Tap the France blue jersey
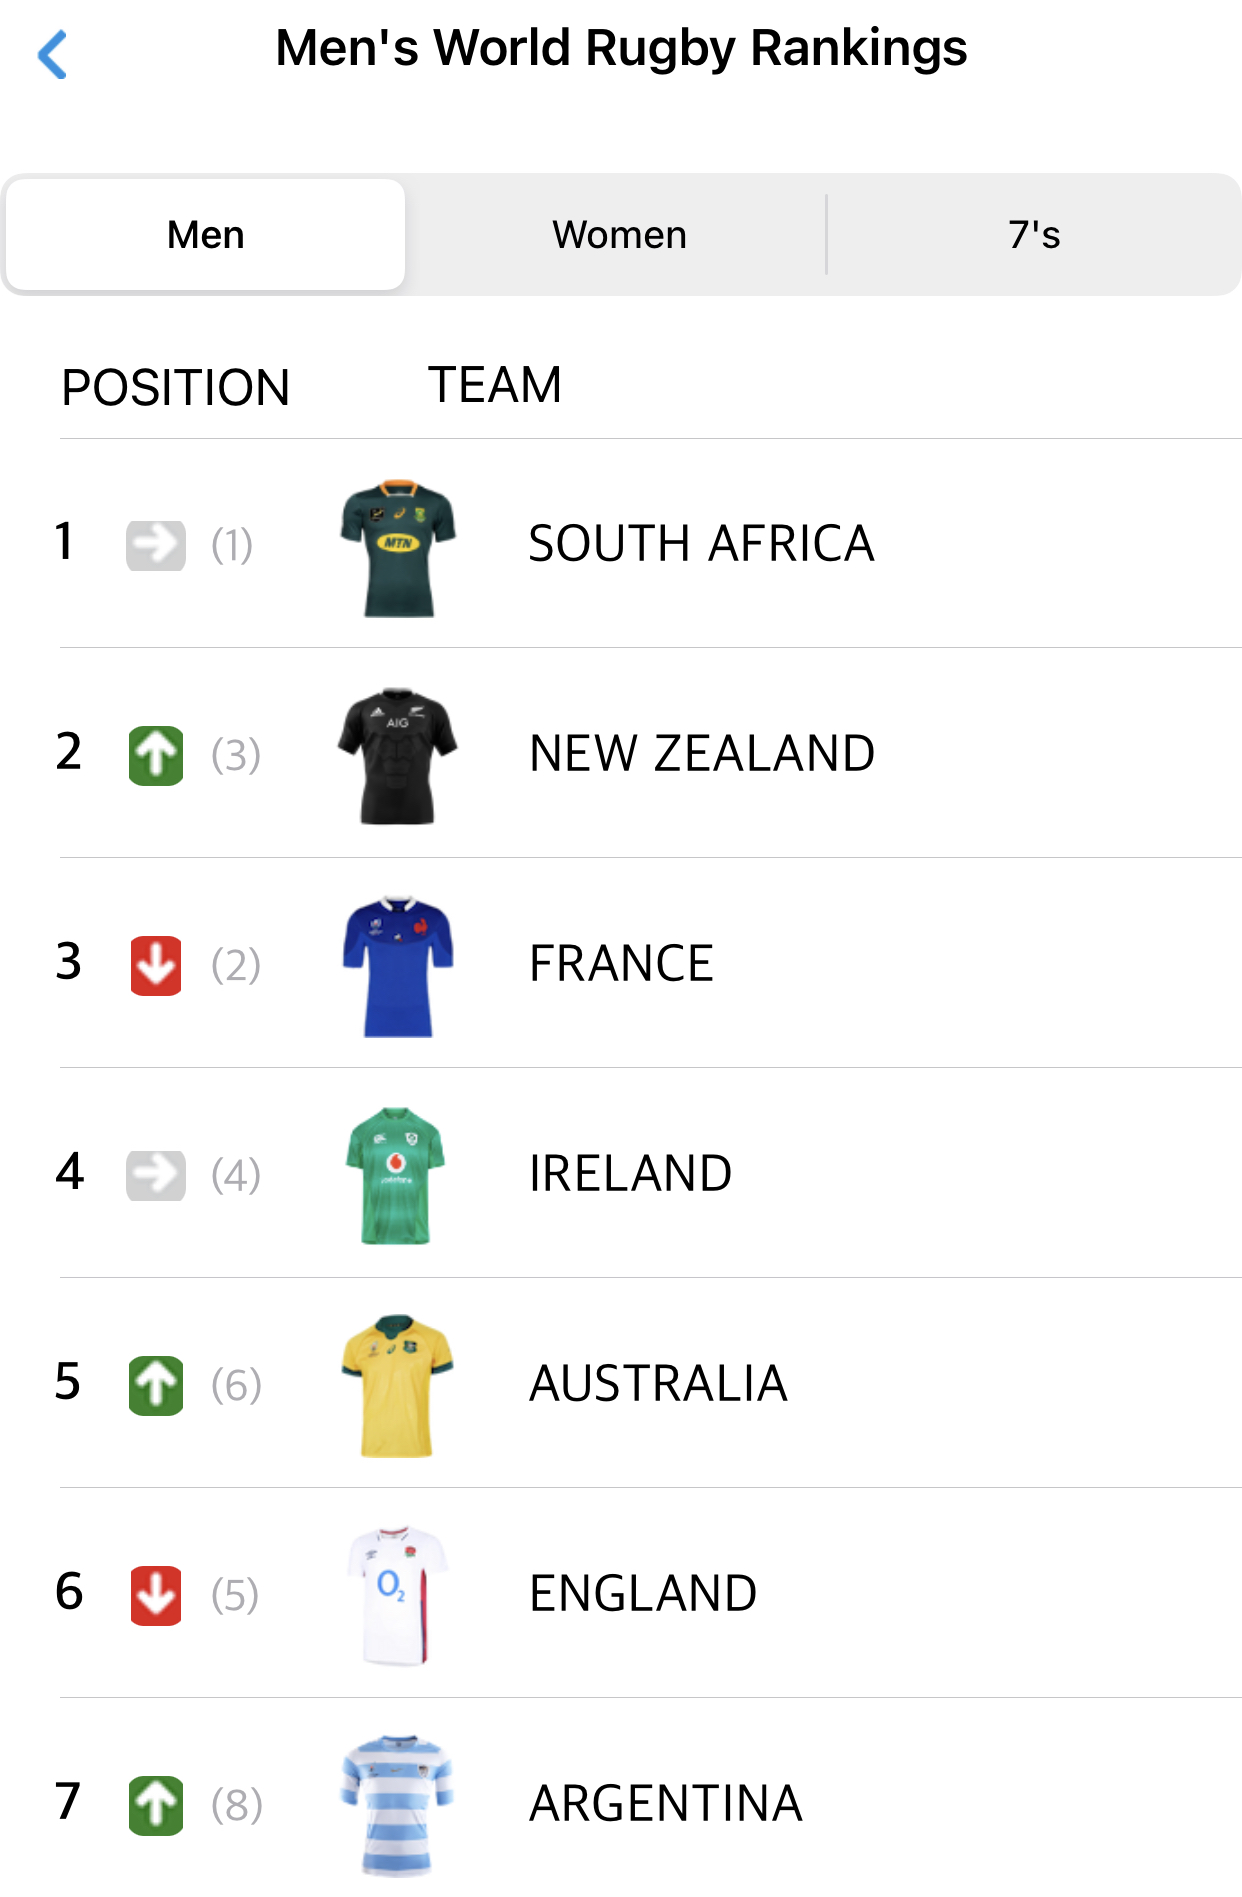 398,966
